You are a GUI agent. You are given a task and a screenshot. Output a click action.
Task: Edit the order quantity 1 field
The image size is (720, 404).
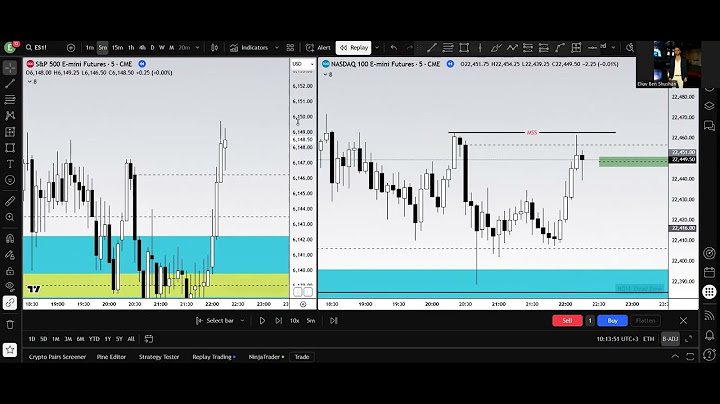(x=590, y=320)
